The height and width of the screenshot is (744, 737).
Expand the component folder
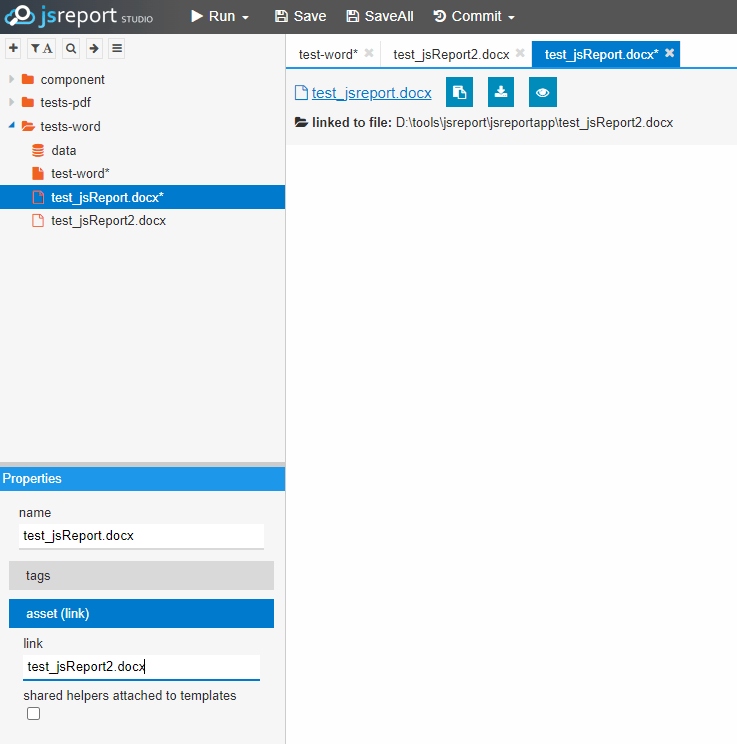click(x=11, y=79)
